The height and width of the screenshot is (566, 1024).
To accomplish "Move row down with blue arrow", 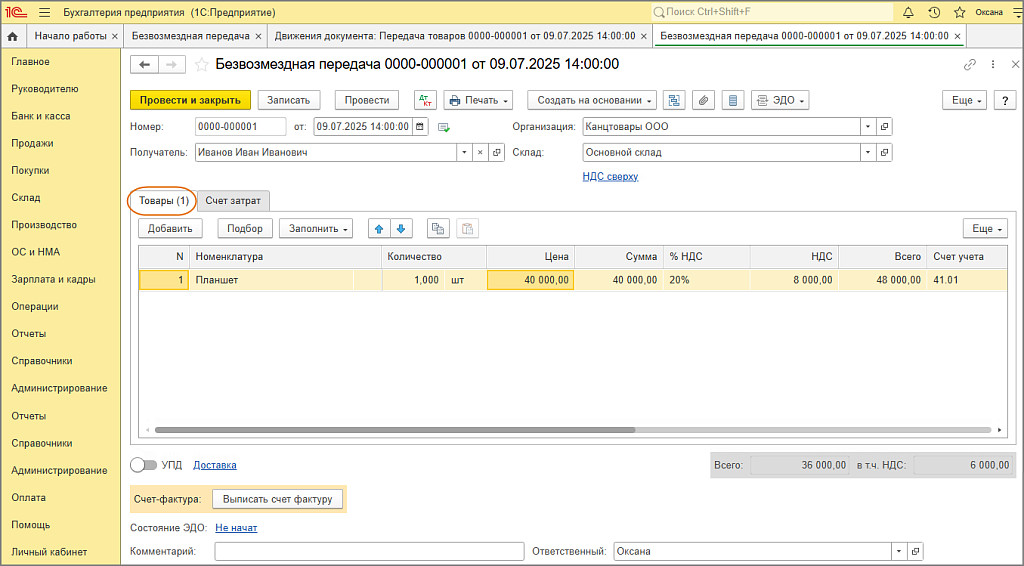I will (x=401, y=228).
